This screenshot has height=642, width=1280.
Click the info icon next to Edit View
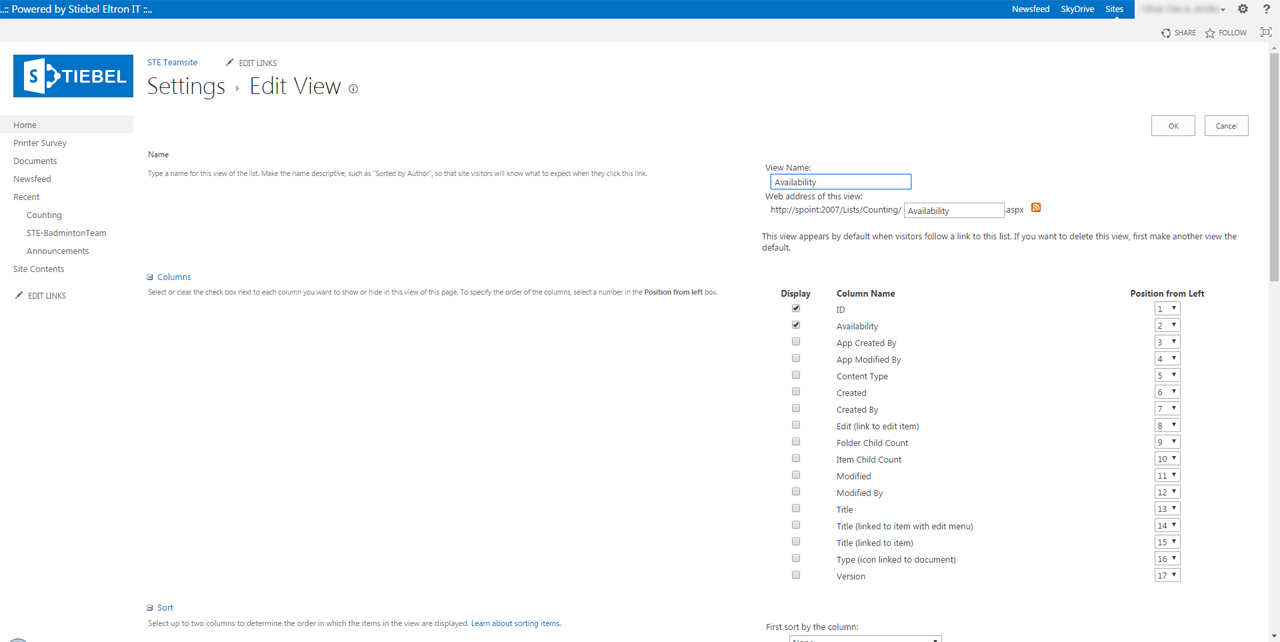(352, 89)
